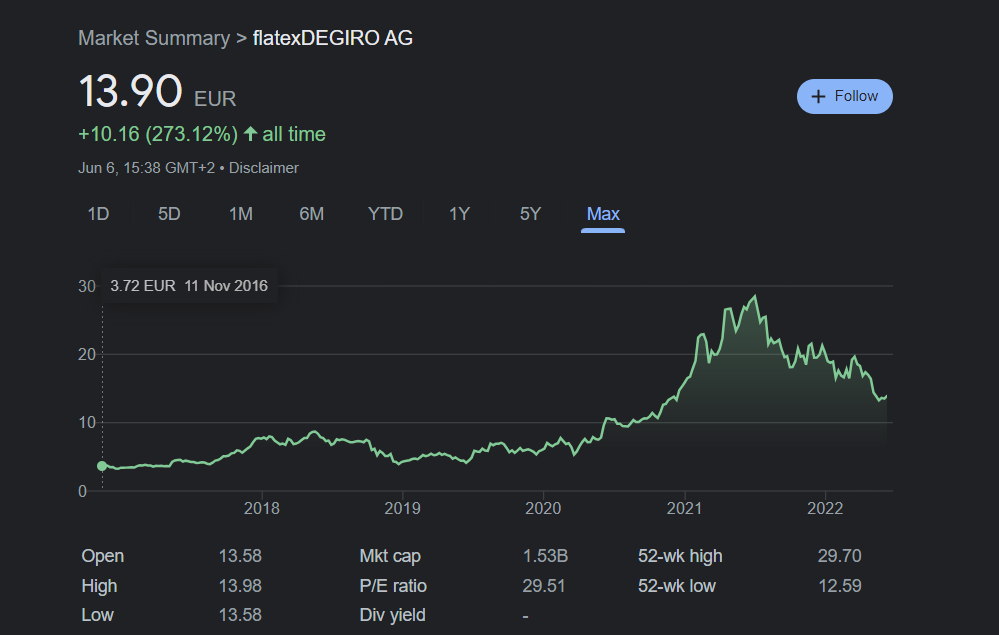999x635 pixels.
Task: Switch to the 1D time range tab
Action: pyautogui.click(x=98, y=214)
